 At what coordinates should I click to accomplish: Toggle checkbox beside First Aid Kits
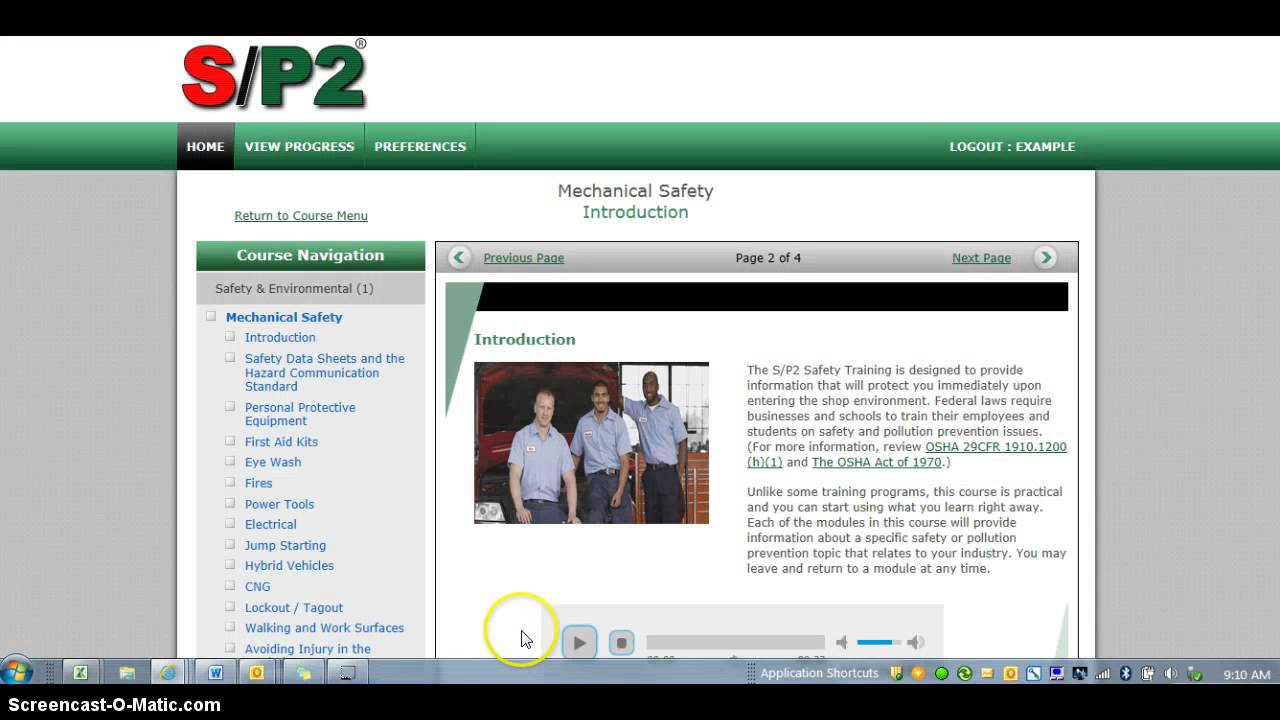coord(230,440)
